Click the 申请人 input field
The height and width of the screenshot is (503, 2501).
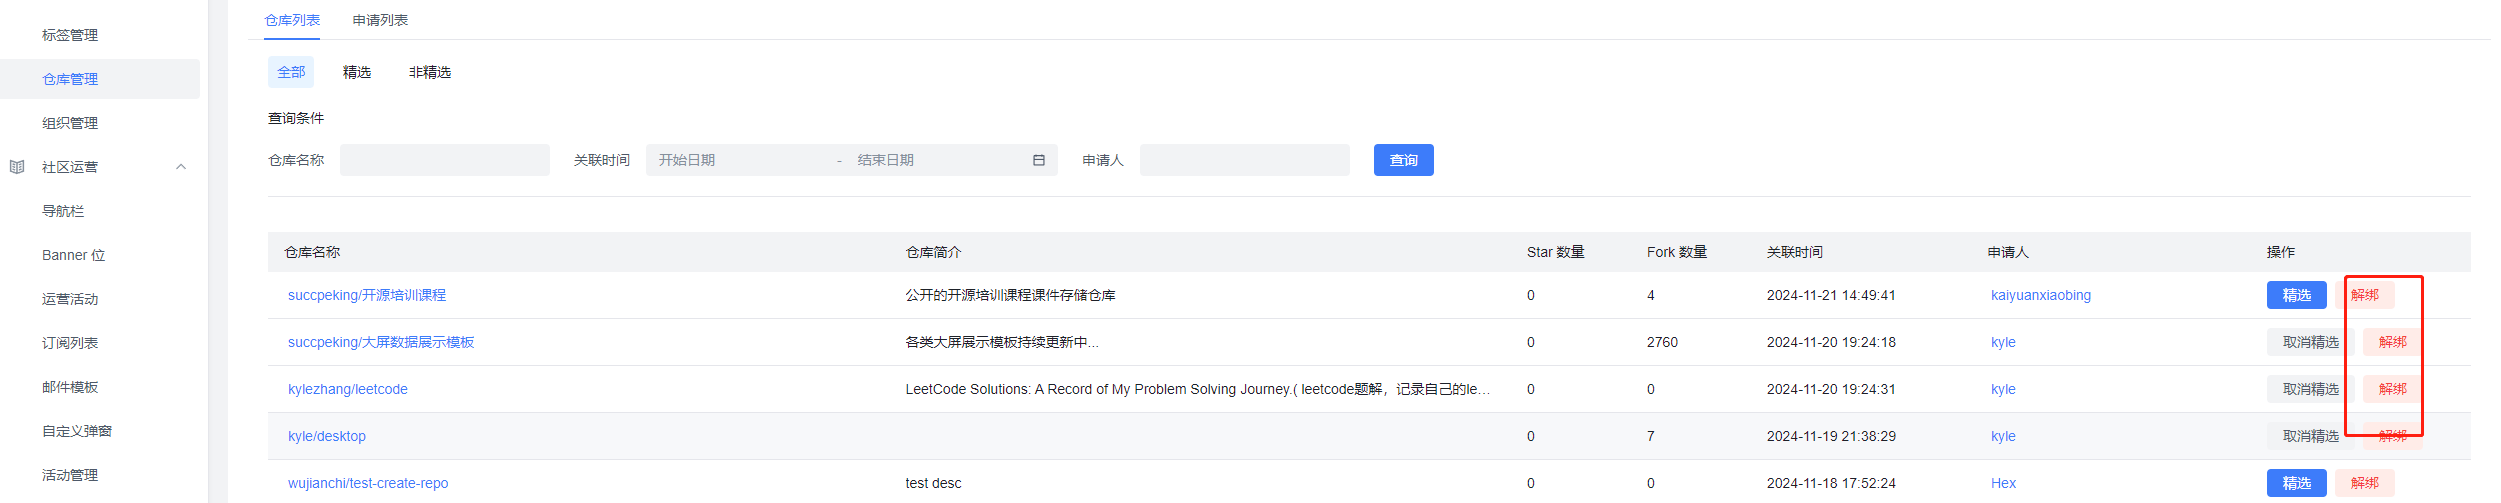(x=1245, y=160)
